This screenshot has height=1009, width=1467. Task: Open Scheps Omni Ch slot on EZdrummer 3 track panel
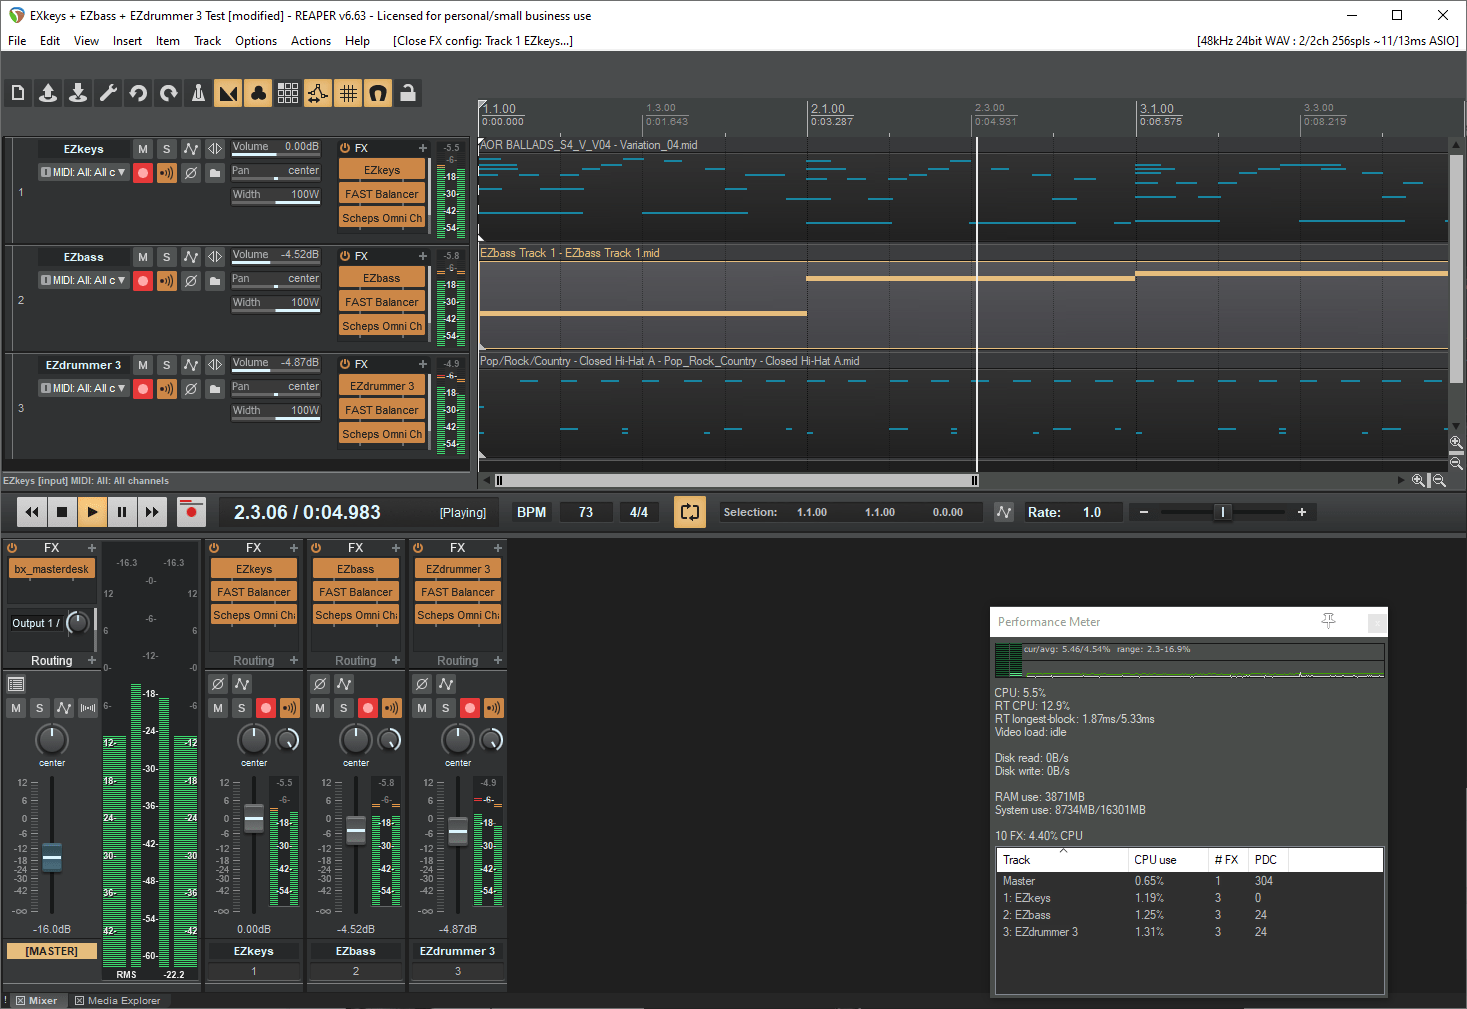tap(382, 435)
